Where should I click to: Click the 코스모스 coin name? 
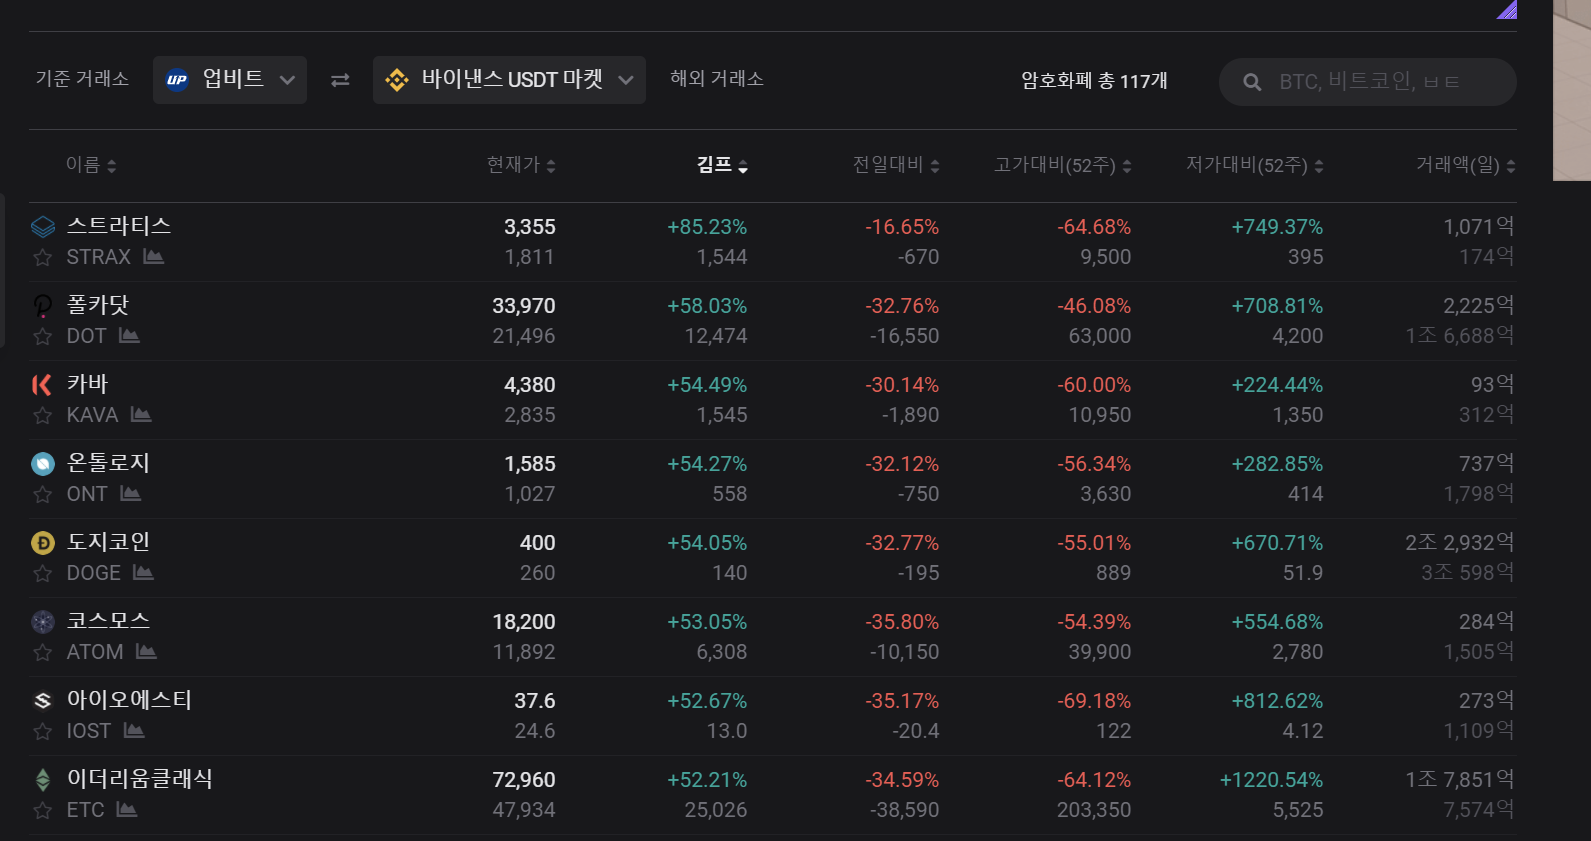108,621
